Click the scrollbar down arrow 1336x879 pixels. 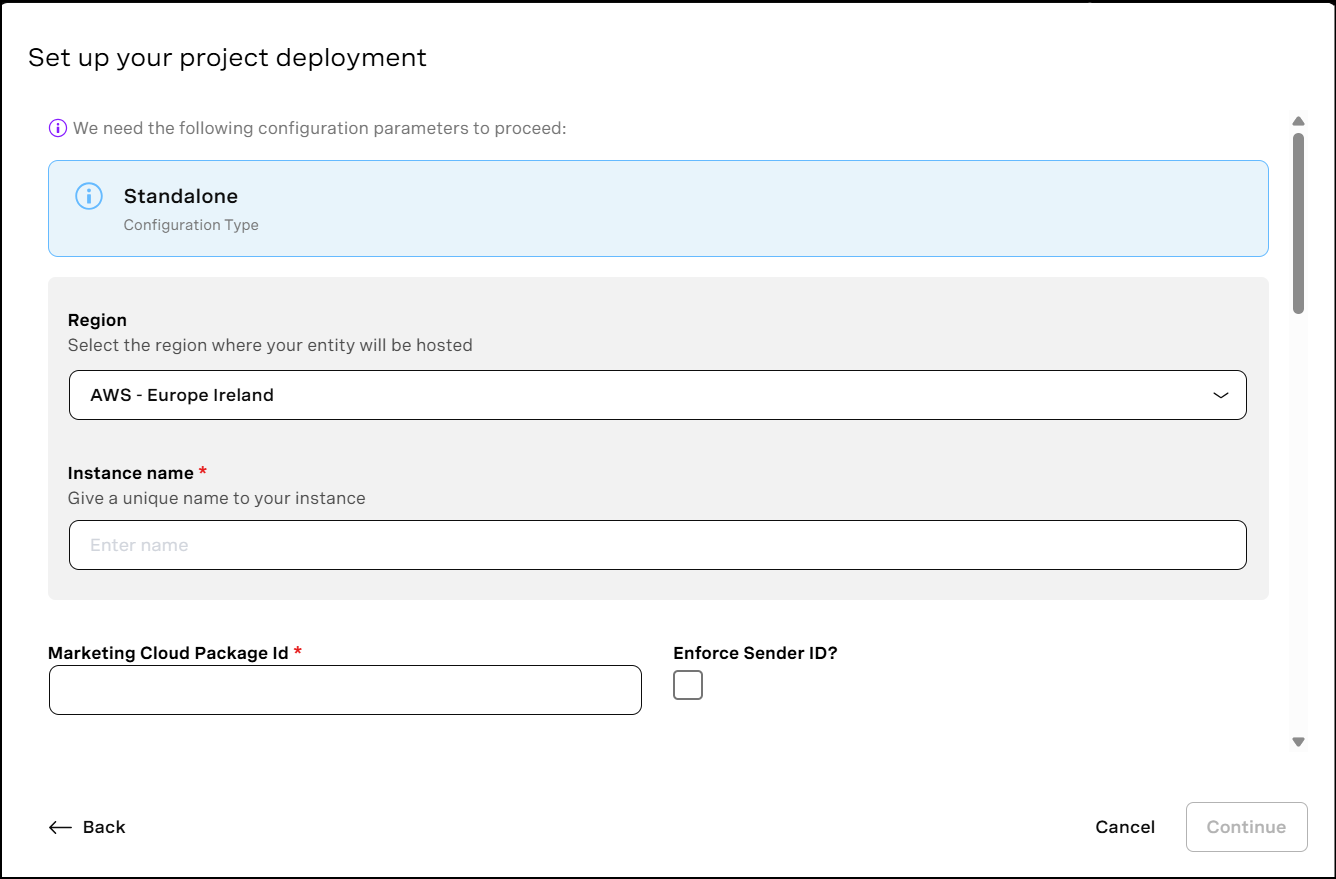(1298, 742)
